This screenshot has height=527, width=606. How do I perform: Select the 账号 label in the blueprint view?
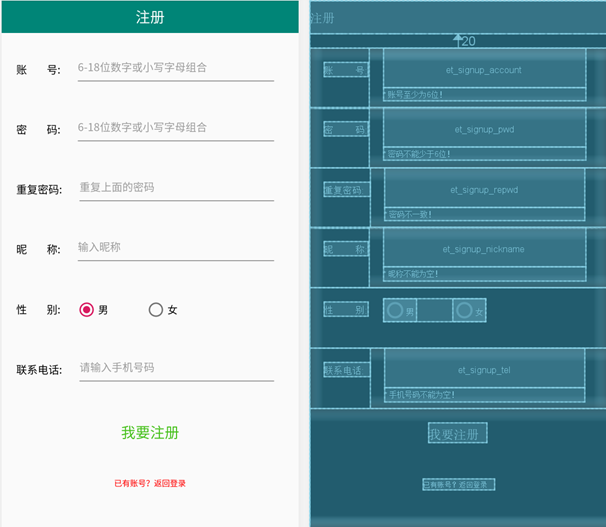(346, 70)
